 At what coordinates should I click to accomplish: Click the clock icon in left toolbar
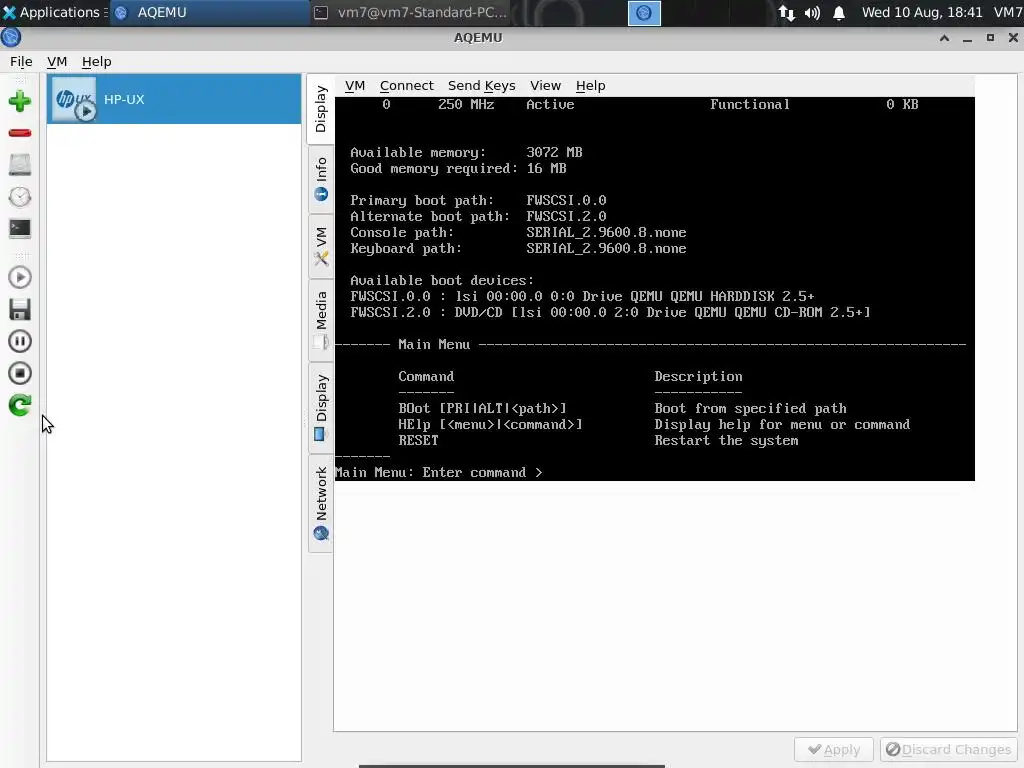click(20, 197)
